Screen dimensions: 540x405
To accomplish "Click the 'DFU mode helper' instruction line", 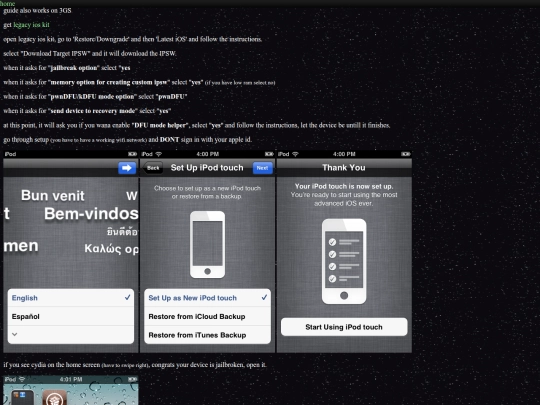I will [x=197, y=125].
